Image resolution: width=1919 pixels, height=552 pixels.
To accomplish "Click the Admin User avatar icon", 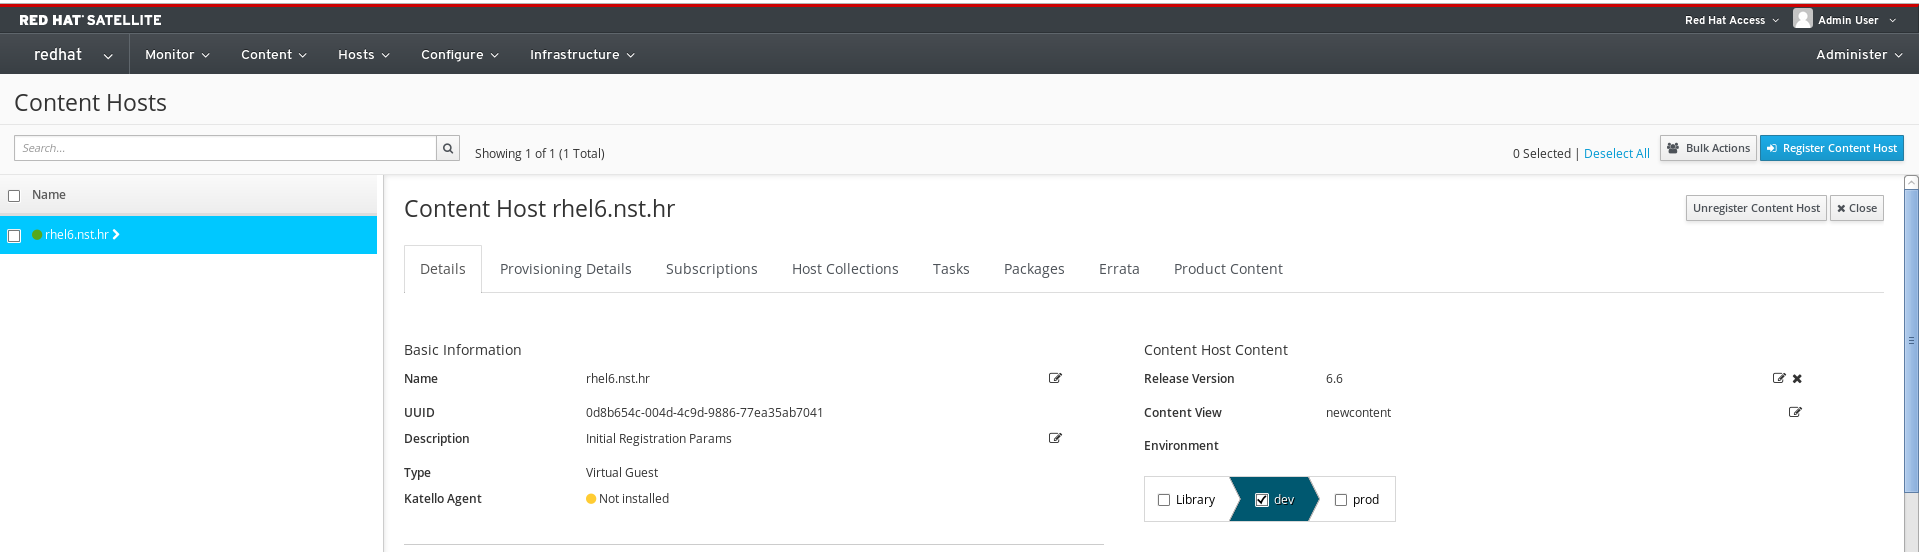I will tap(1802, 19).
